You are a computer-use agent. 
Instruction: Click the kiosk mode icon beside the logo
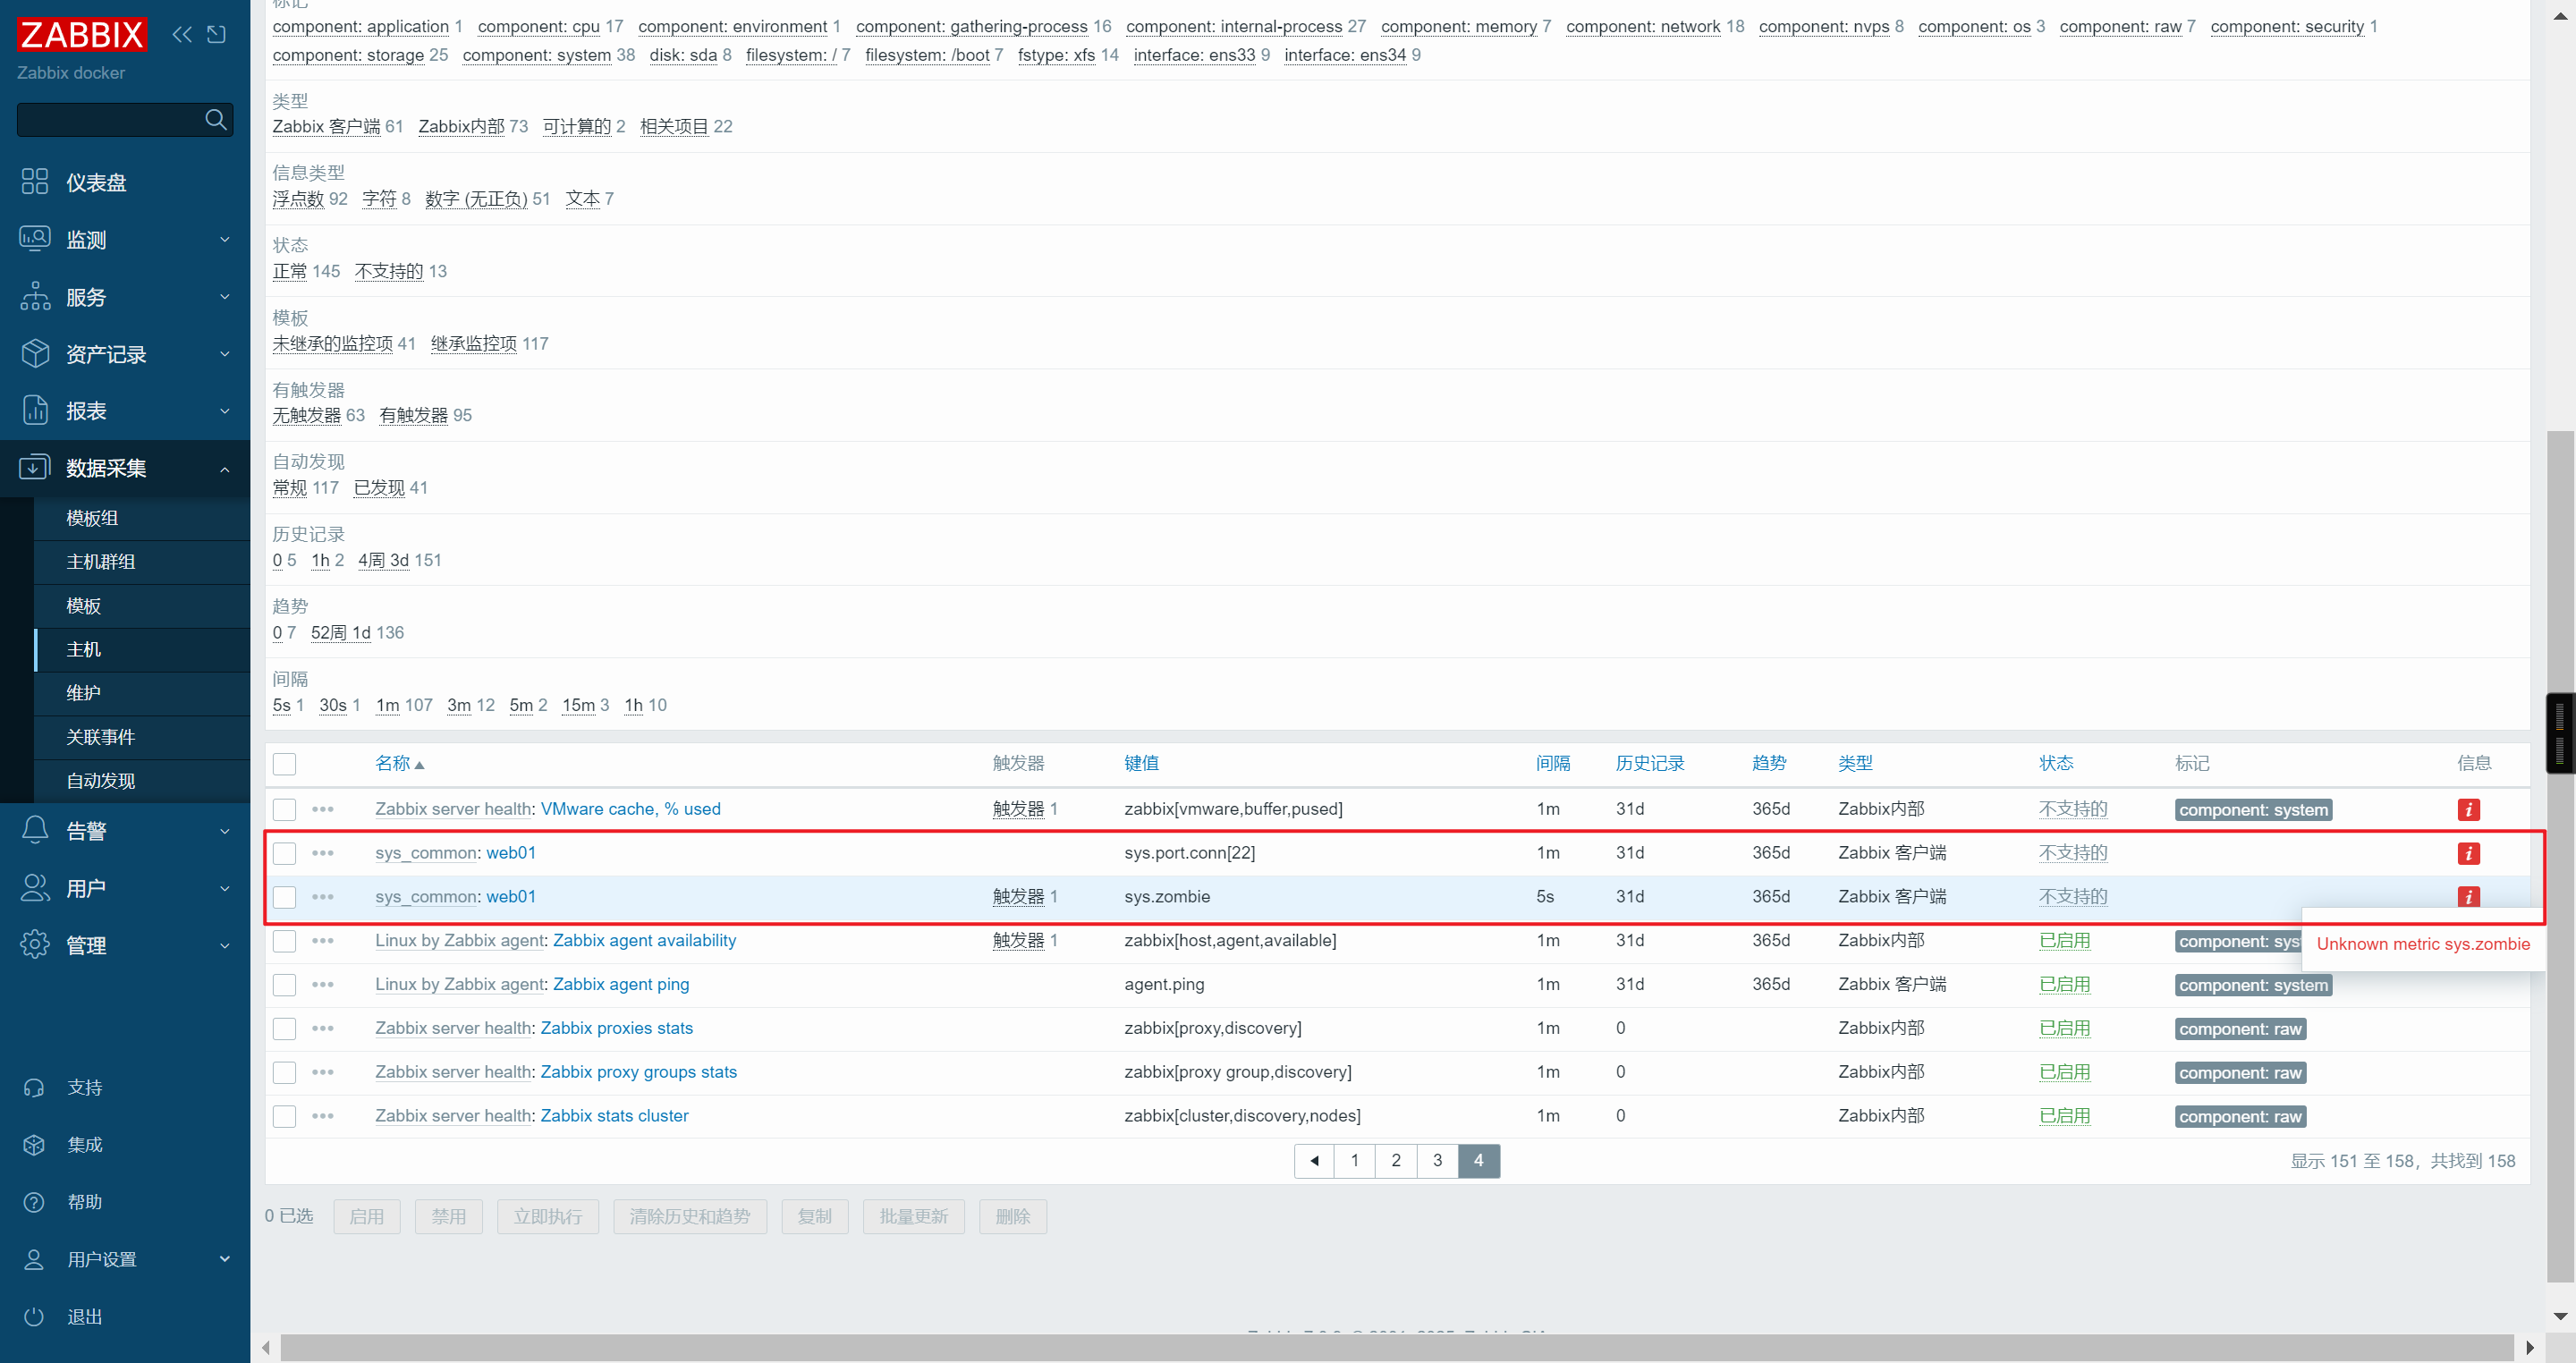pyautogui.click(x=216, y=34)
